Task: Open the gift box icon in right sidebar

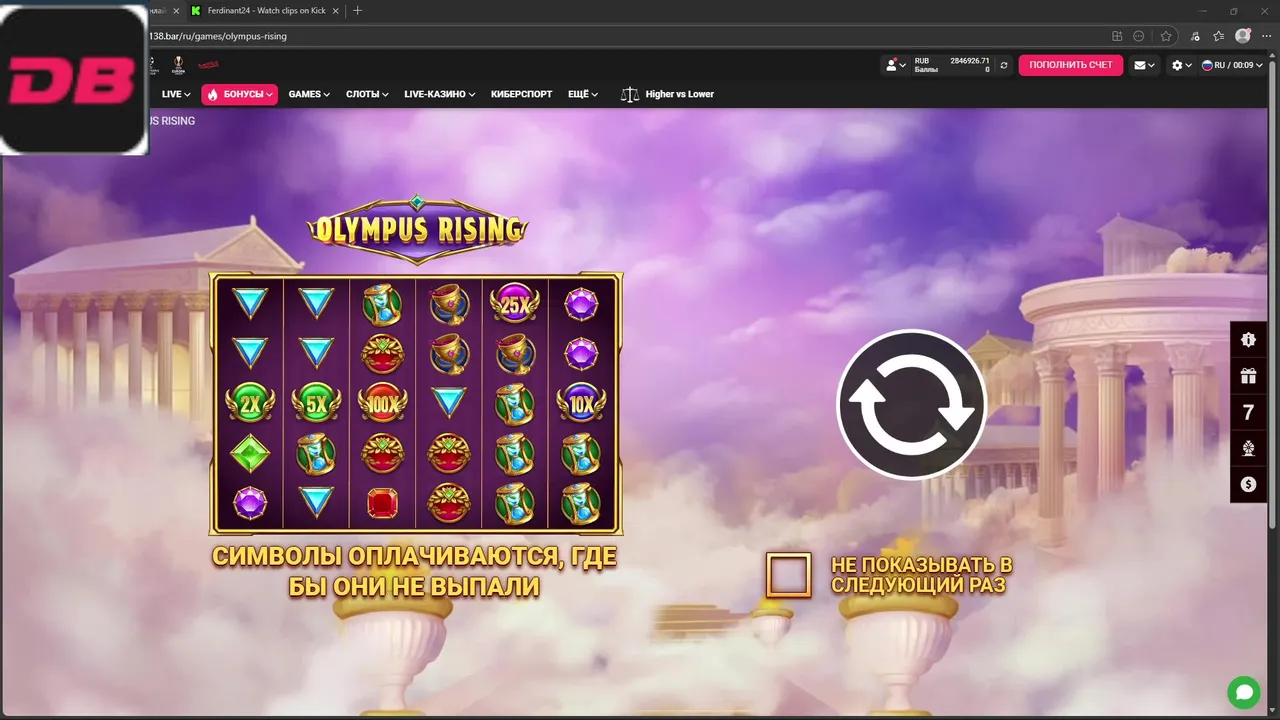Action: pyautogui.click(x=1248, y=376)
